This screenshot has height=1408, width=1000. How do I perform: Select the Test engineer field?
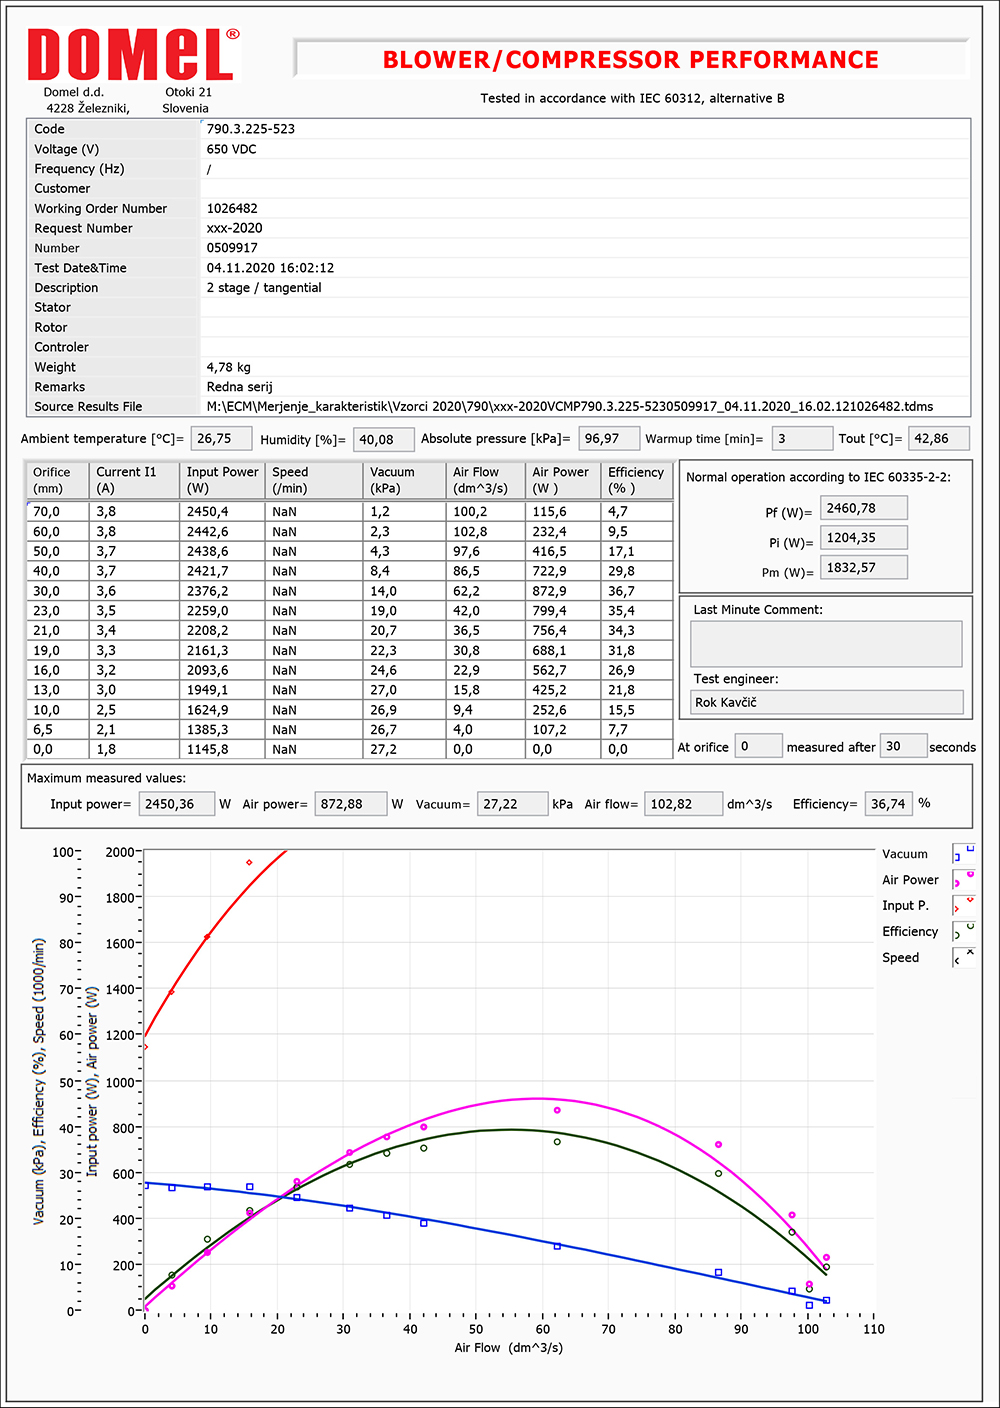pos(826,703)
